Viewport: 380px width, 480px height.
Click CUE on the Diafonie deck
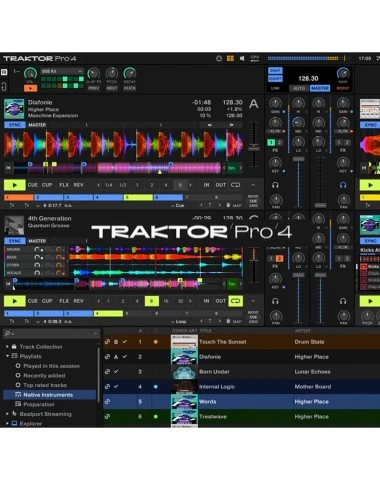click(x=33, y=185)
